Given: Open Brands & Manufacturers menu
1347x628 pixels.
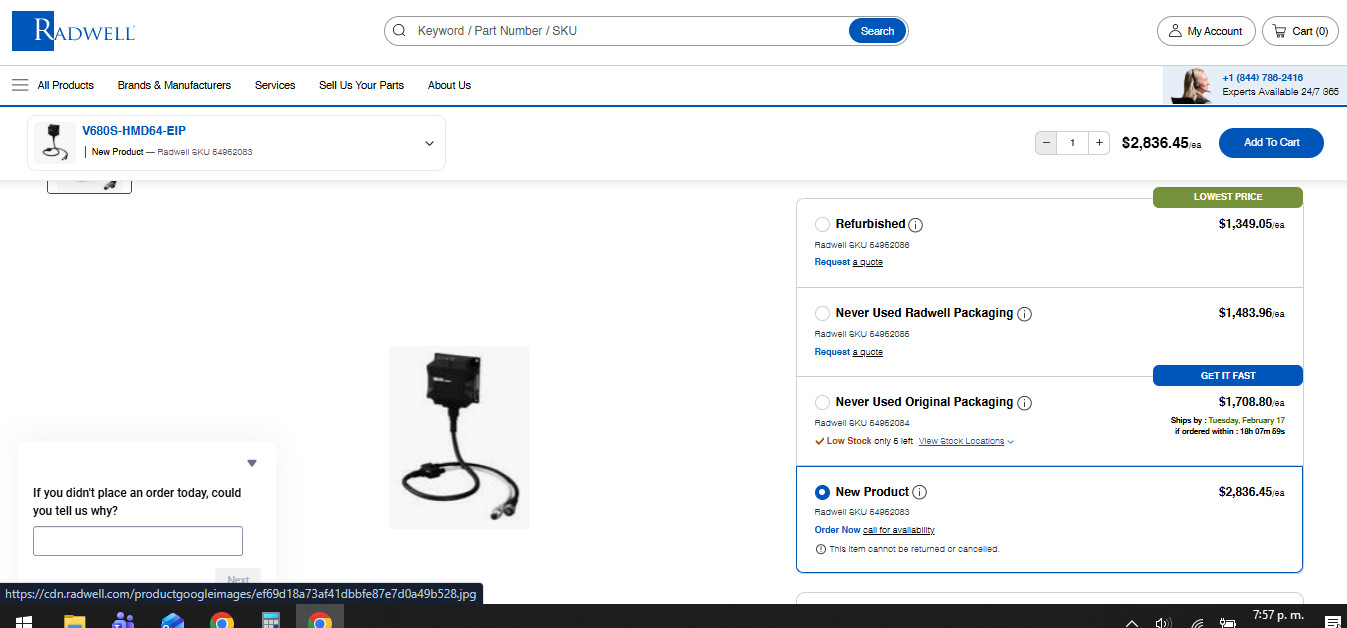Looking at the screenshot, I should point(174,85).
